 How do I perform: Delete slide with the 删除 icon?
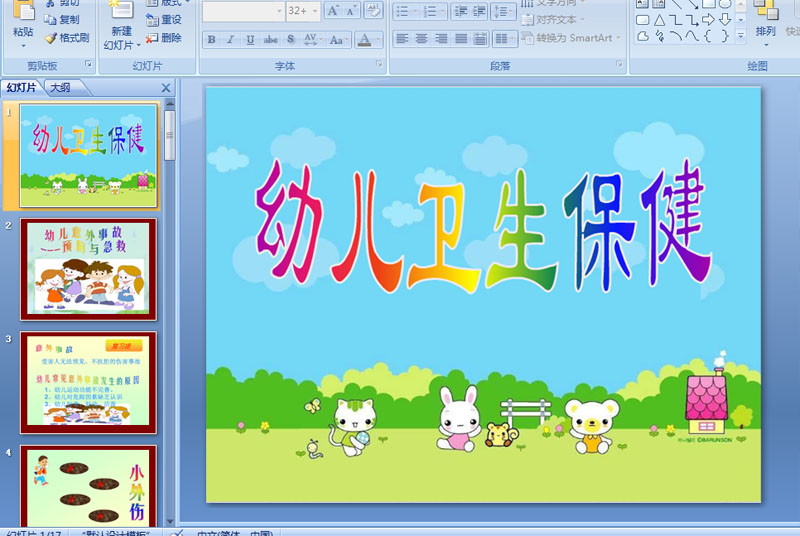[x=152, y=38]
